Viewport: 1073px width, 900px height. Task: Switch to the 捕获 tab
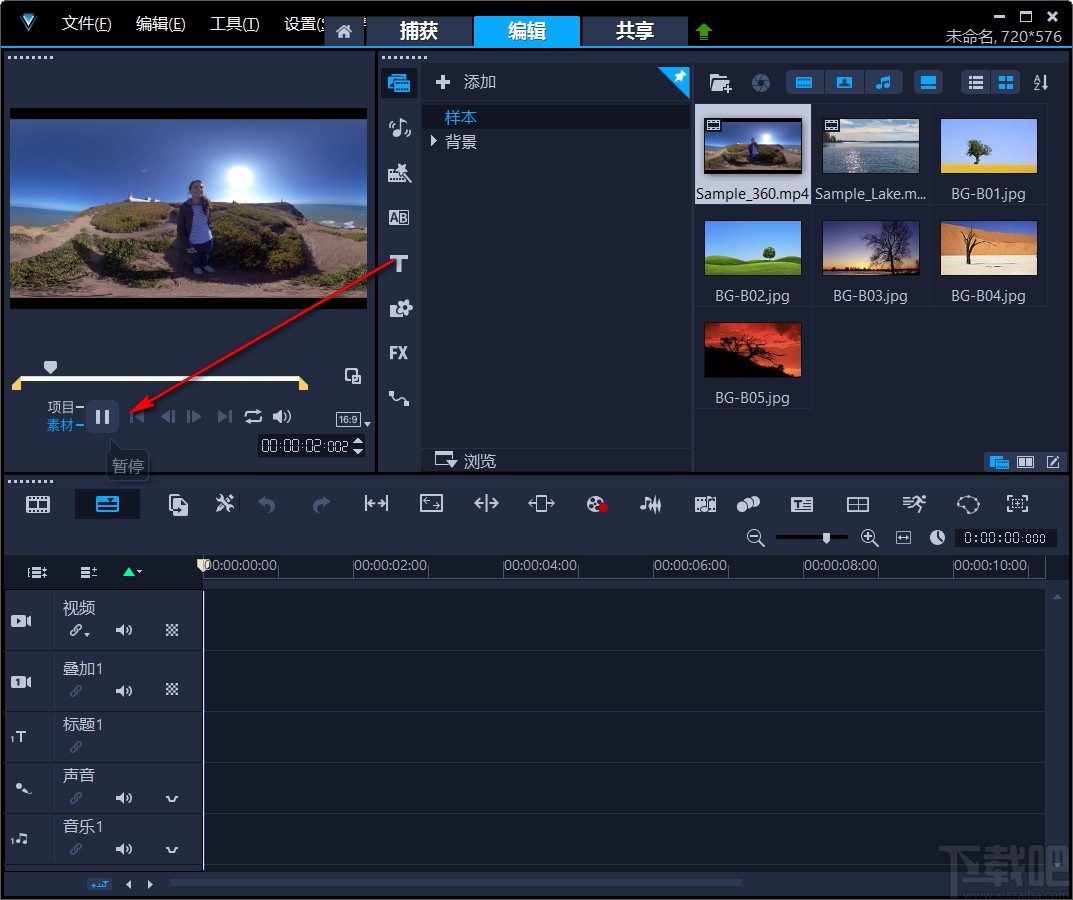point(419,31)
